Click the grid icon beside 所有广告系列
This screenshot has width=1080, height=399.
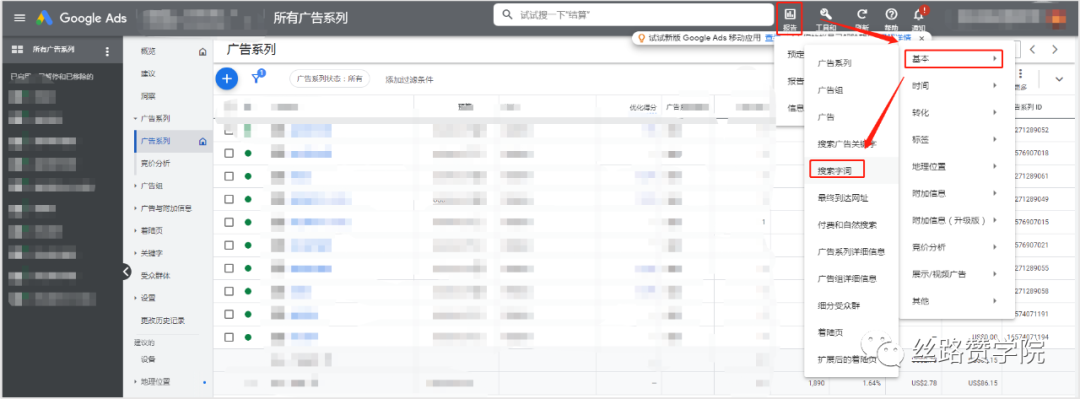pos(18,50)
